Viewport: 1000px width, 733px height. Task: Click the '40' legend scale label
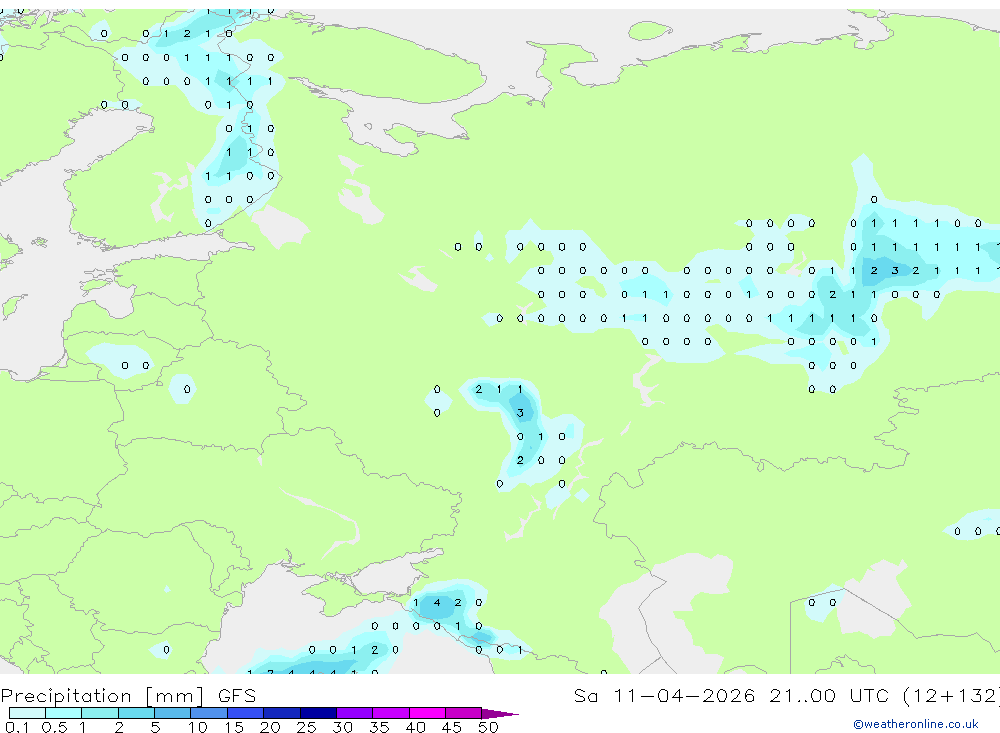tap(415, 727)
